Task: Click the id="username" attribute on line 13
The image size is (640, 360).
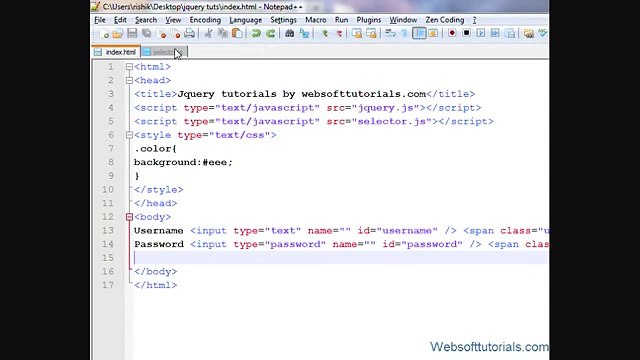Action: click(x=398, y=231)
